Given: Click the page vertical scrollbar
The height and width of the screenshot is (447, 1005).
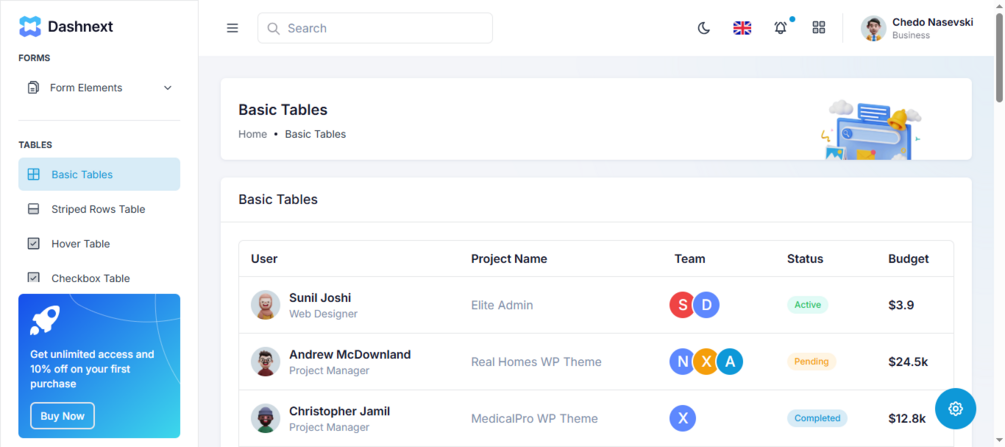Looking at the screenshot, I should tap(999, 60).
